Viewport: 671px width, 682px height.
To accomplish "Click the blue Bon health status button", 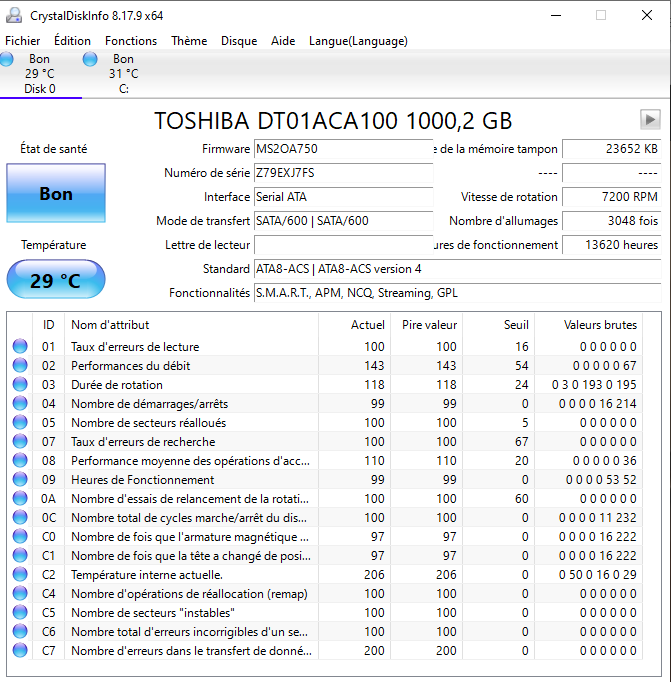I will pos(56,193).
